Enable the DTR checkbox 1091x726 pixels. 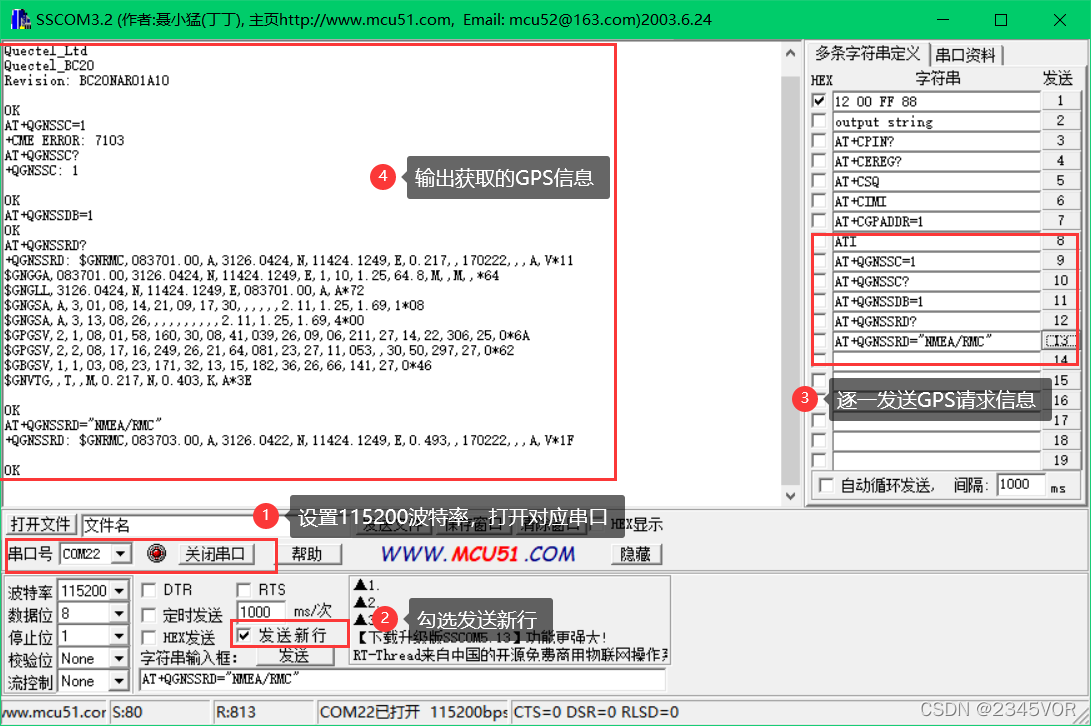[x=148, y=590]
